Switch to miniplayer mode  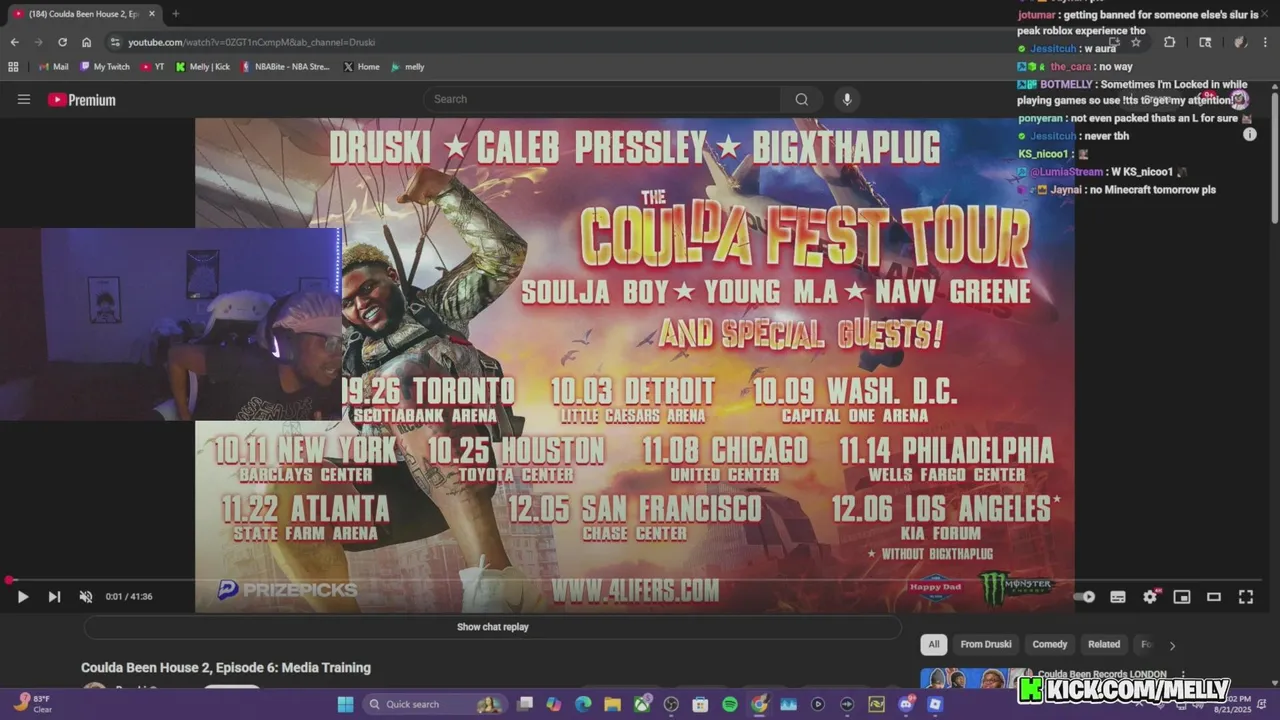pyautogui.click(x=1182, y=597)
